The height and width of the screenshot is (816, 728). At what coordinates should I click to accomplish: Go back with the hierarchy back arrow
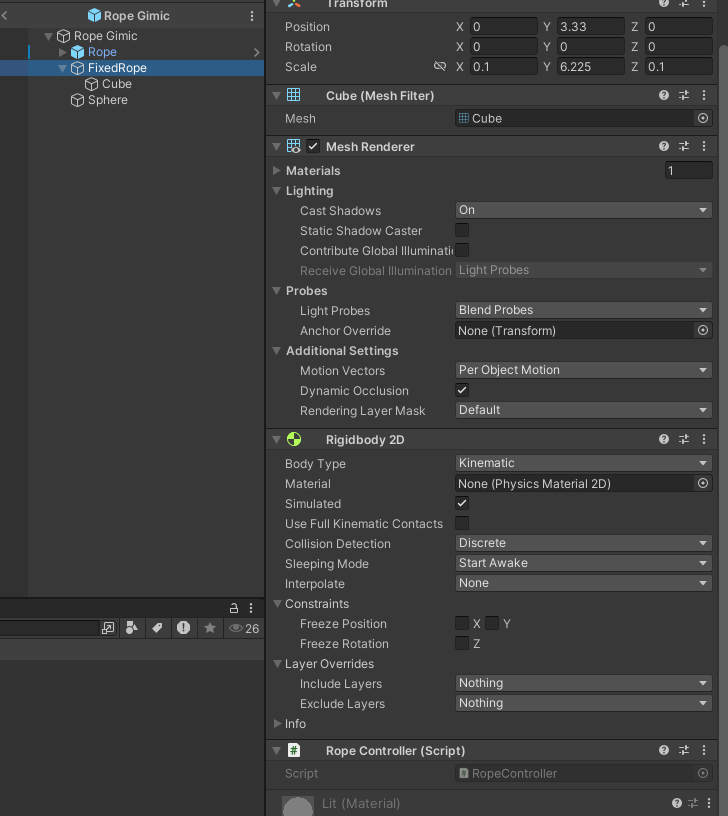tap(4, 16)
